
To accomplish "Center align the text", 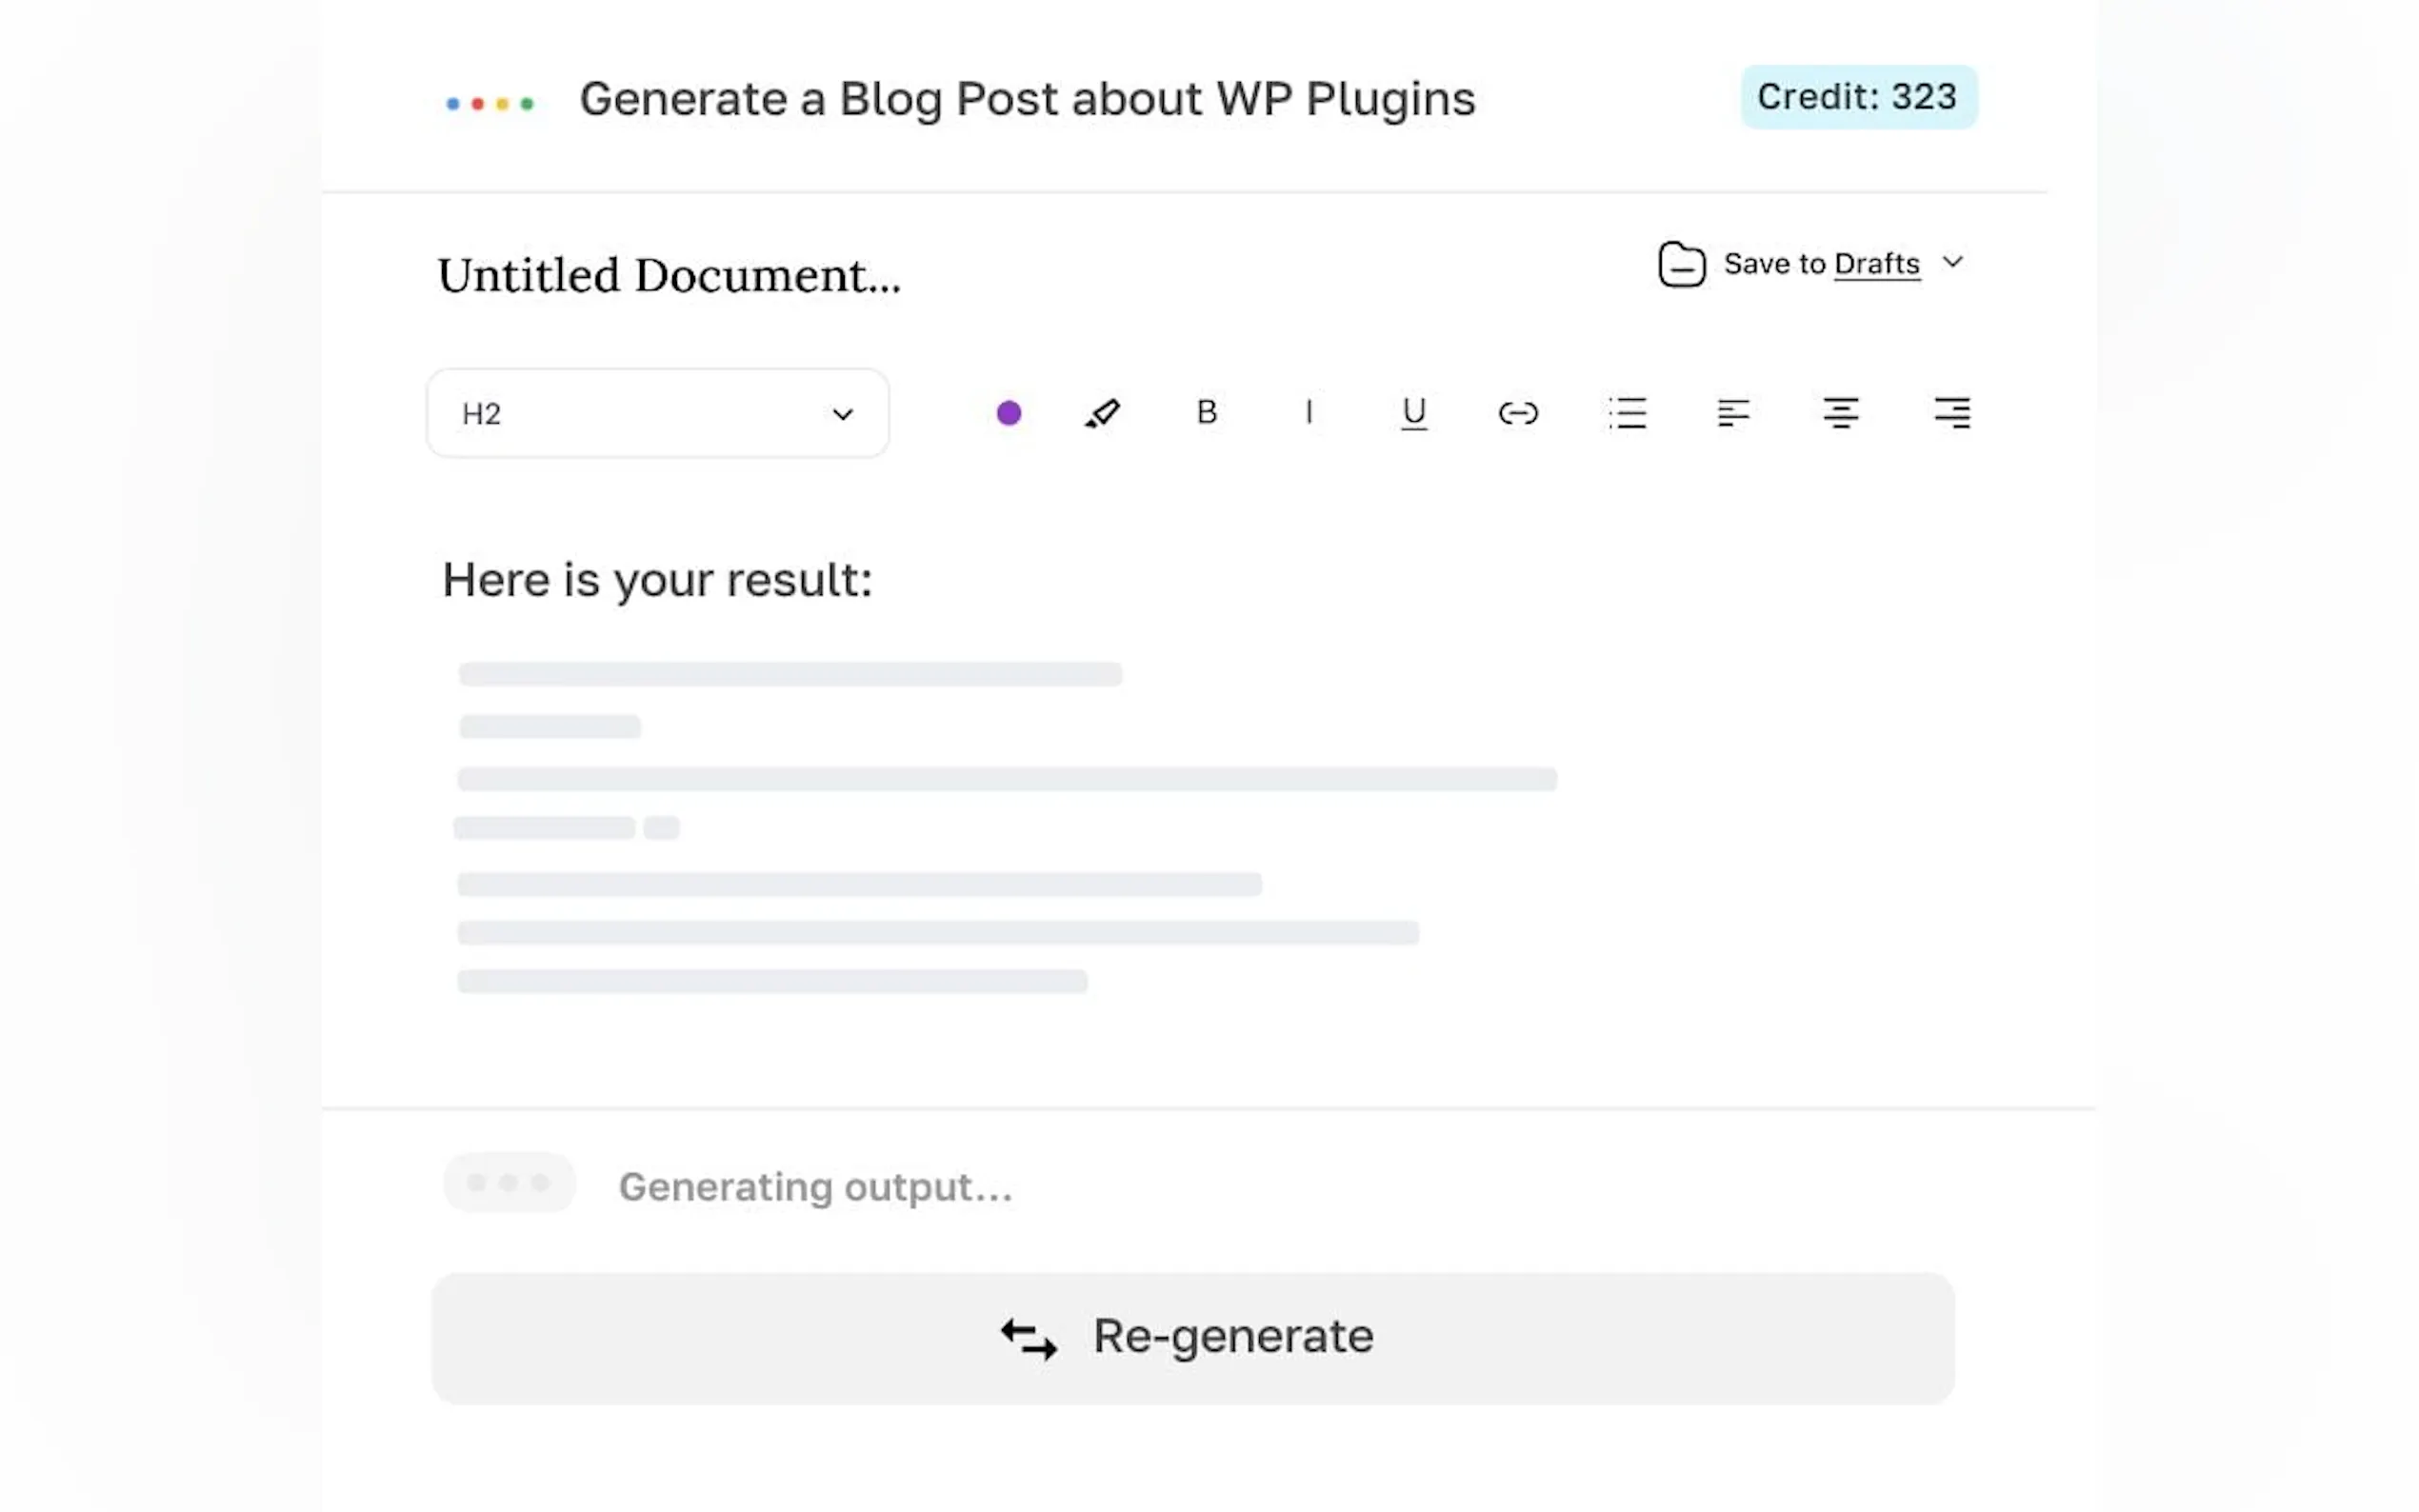I will [1840, 413].
